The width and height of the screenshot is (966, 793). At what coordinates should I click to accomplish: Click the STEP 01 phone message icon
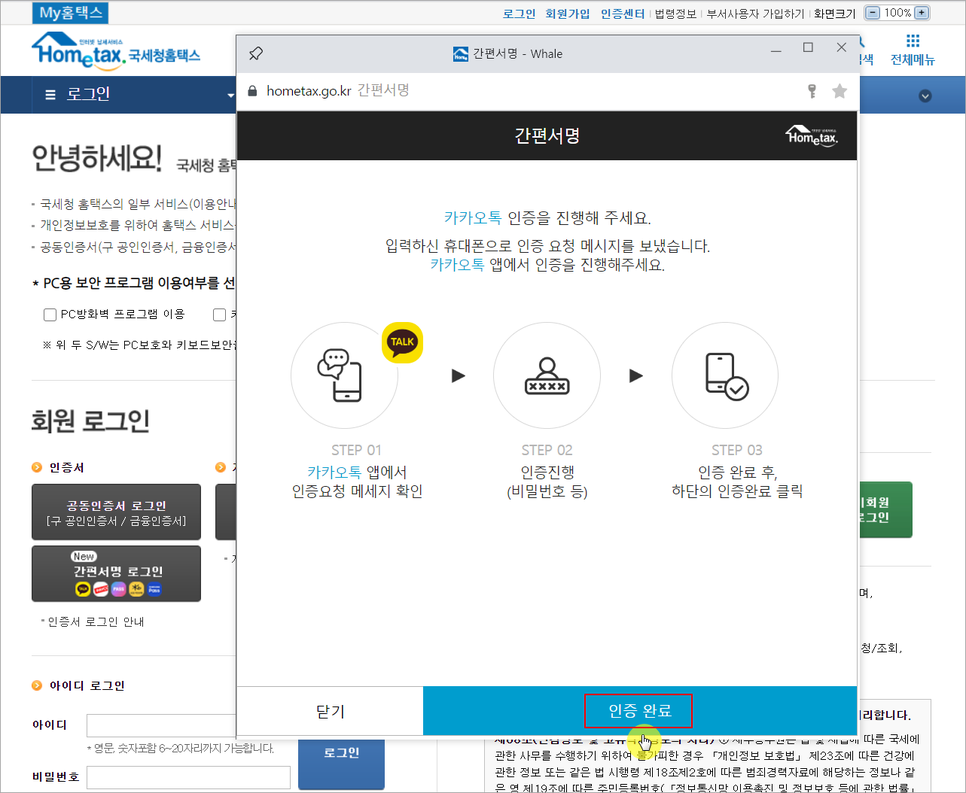pyautogui.click(x=339, y=375)
